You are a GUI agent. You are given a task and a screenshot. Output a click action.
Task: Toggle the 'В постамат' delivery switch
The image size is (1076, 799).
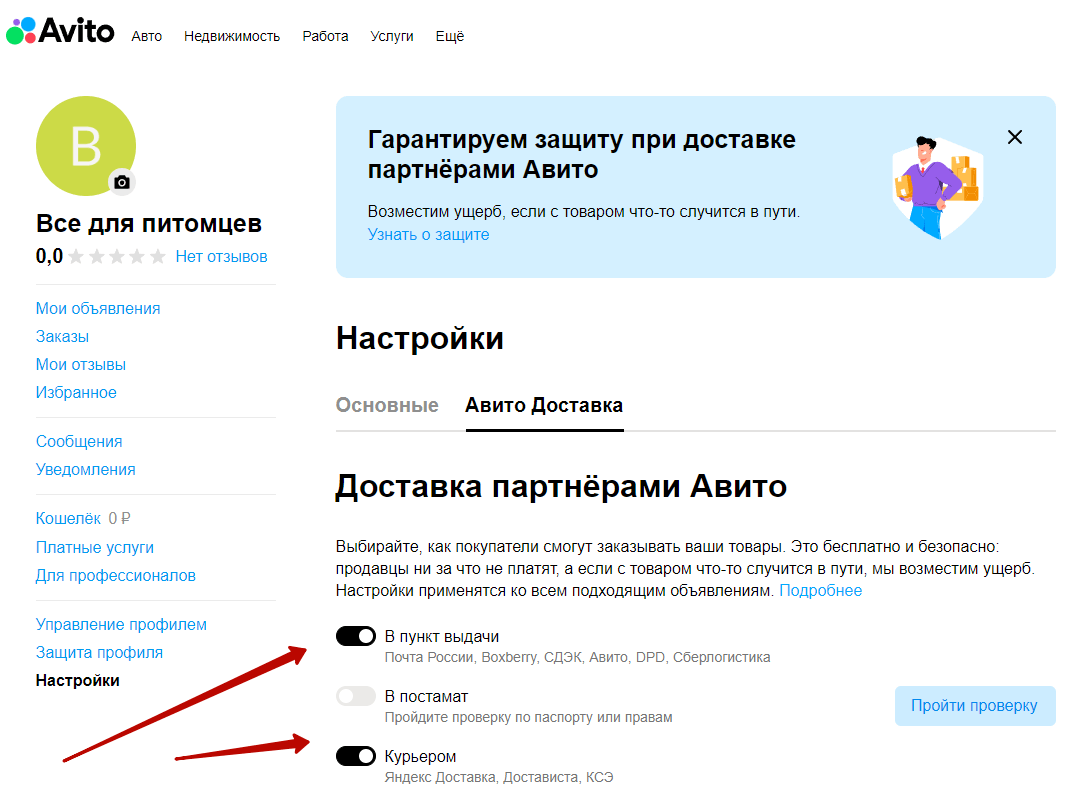click(x=355, y=696)
